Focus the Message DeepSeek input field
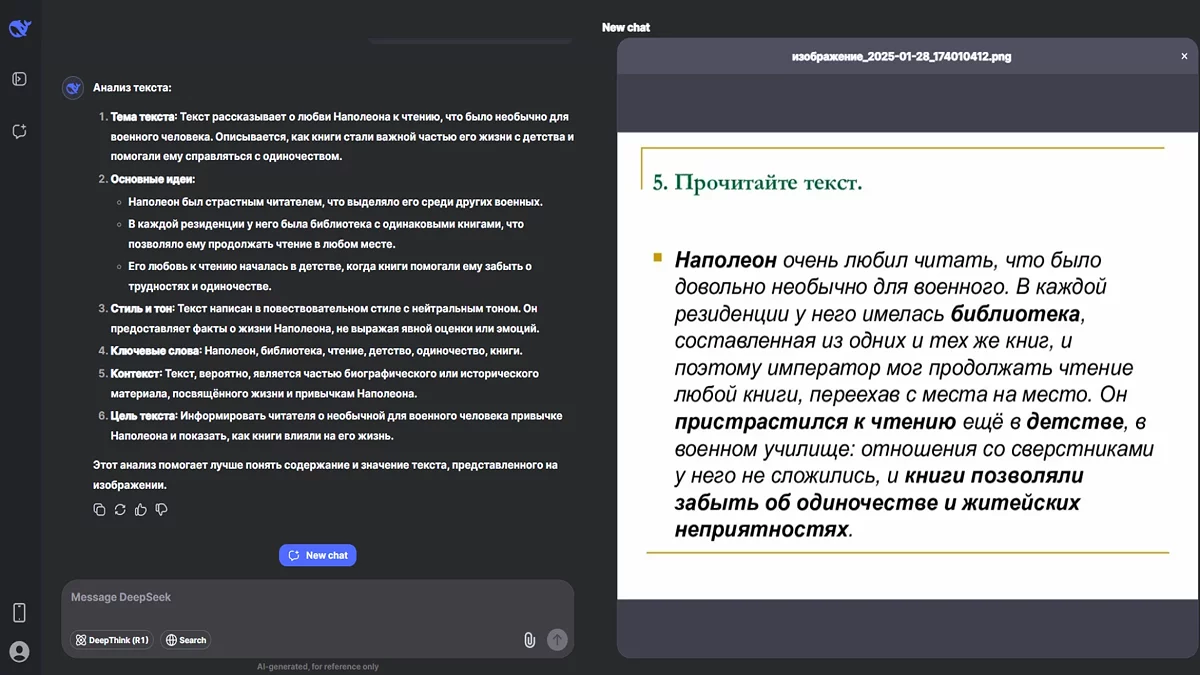Image resolution: width=1200 pixels, height=675 pixels. tap(300, 598)
